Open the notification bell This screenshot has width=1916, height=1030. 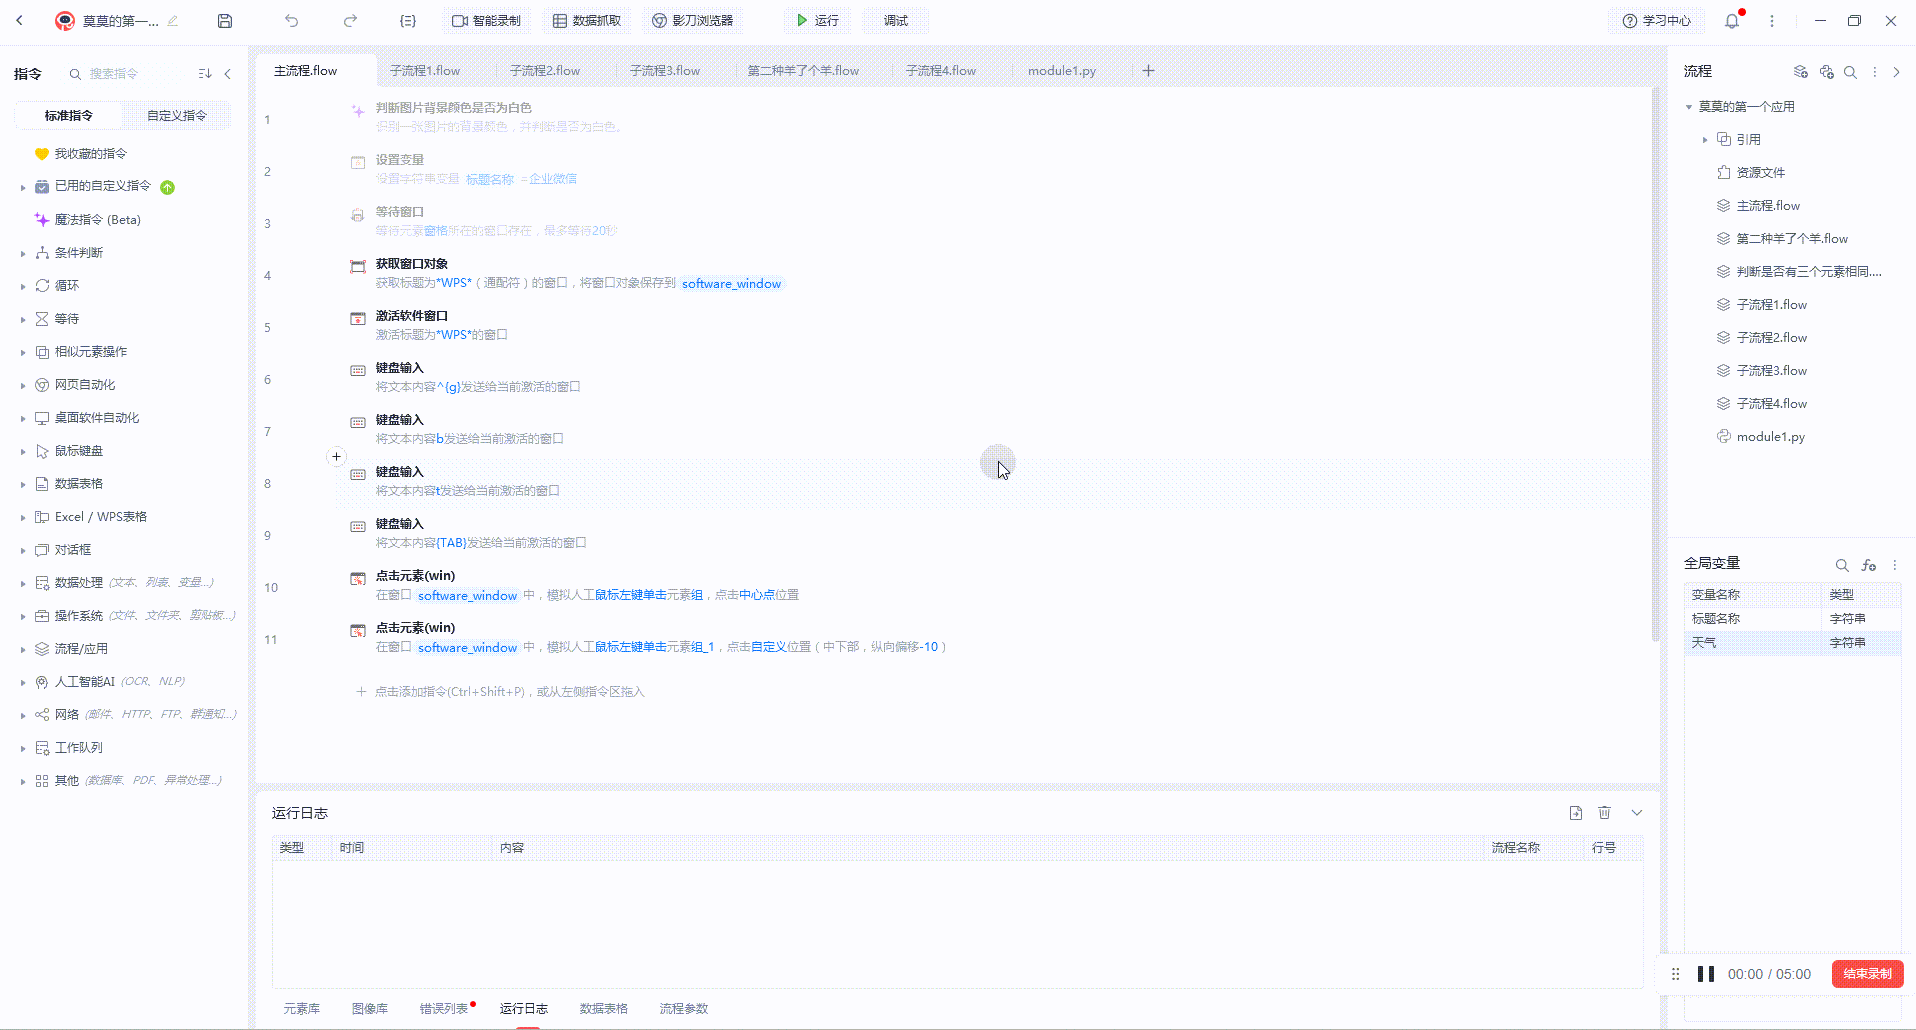point(1731,21)
